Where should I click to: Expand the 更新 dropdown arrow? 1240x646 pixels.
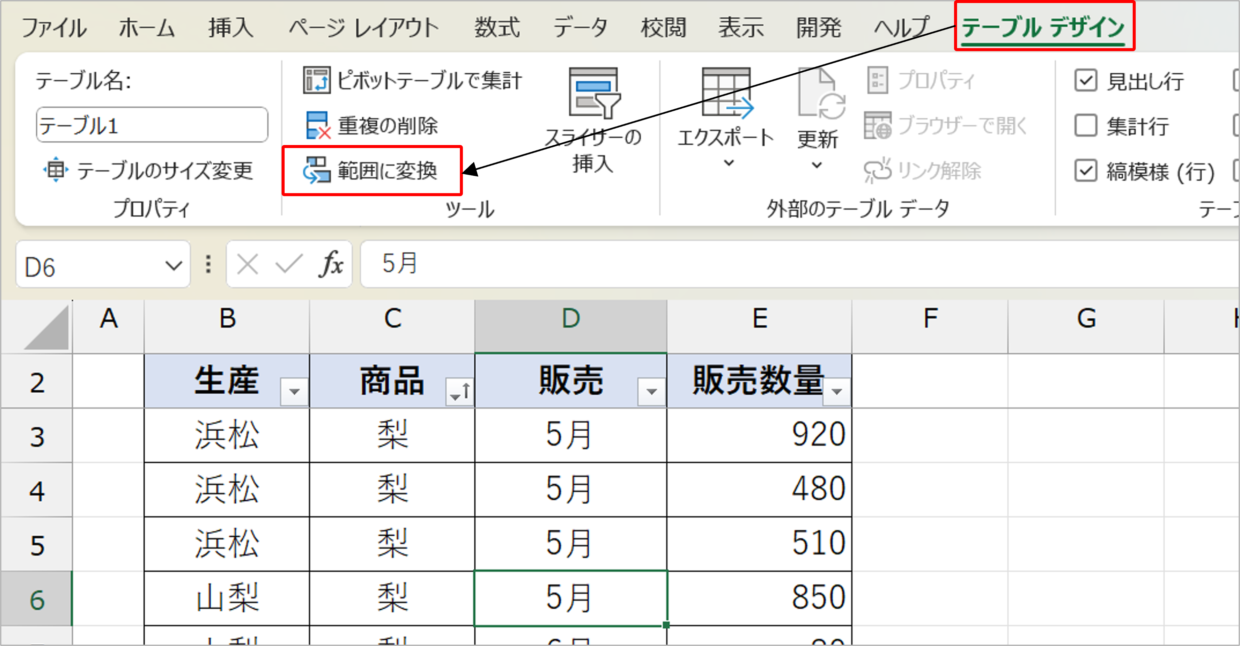click(x=818, y=165)
